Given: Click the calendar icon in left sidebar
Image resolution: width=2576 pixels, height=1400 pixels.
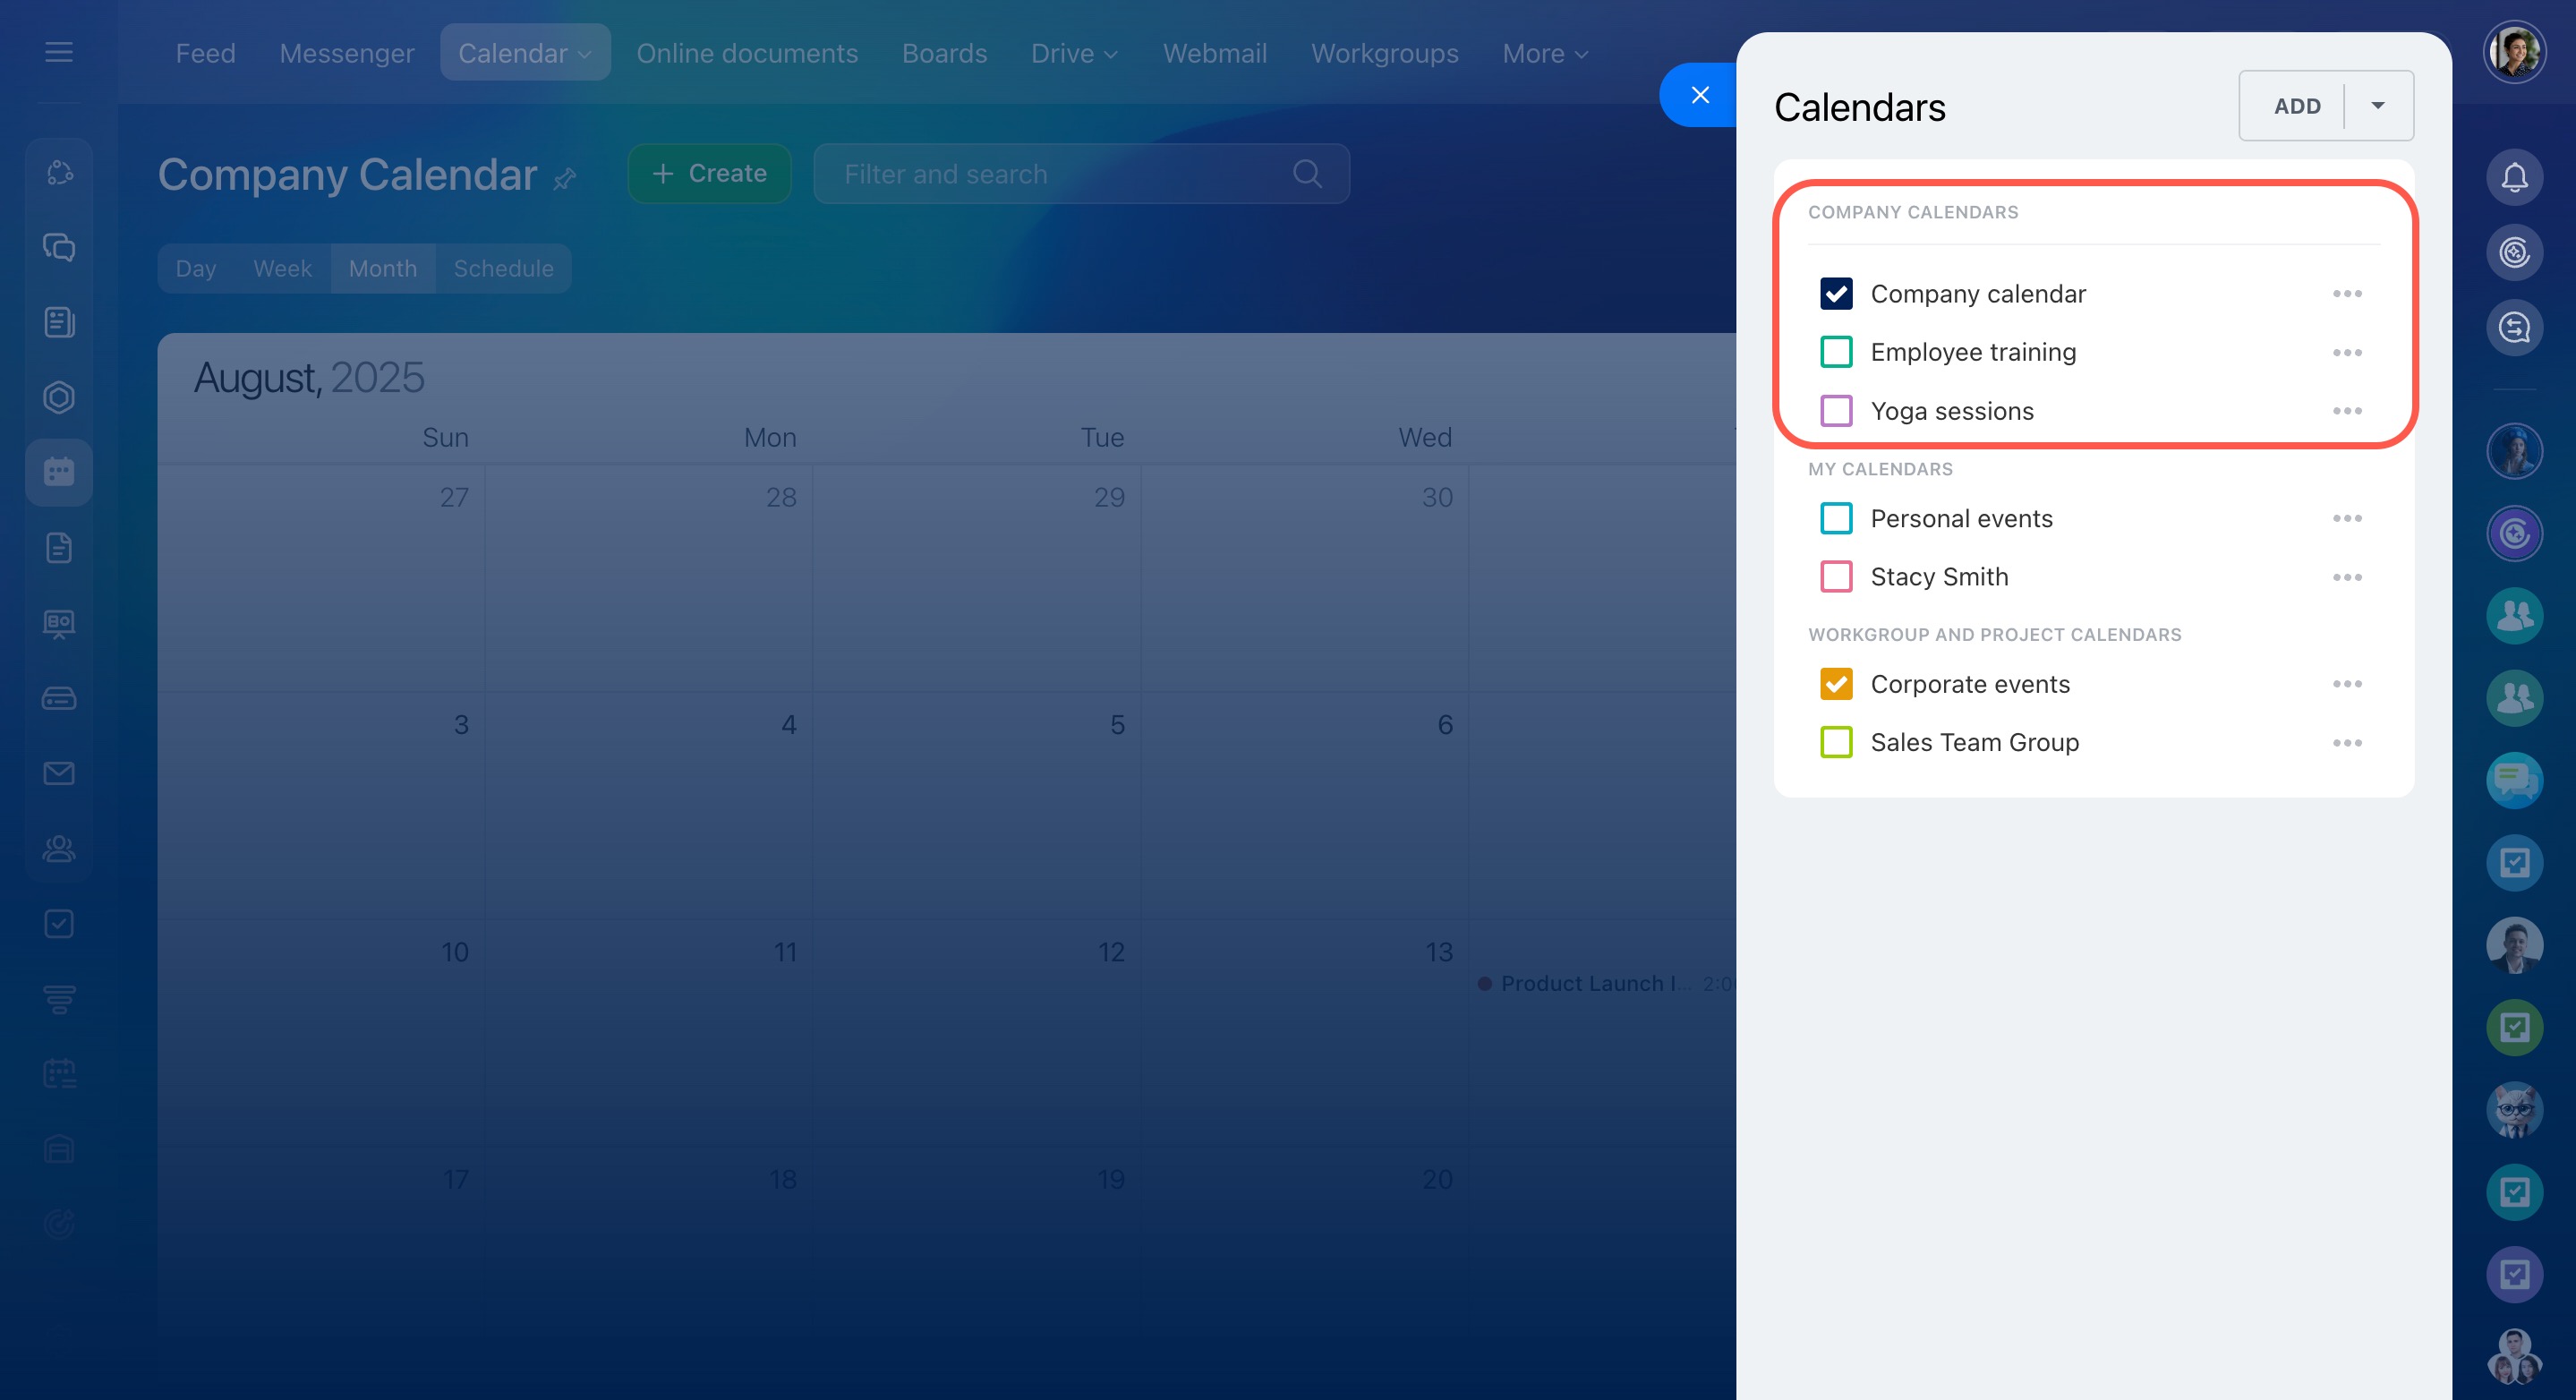Looking at the screenshot, I should pos(59,472).
